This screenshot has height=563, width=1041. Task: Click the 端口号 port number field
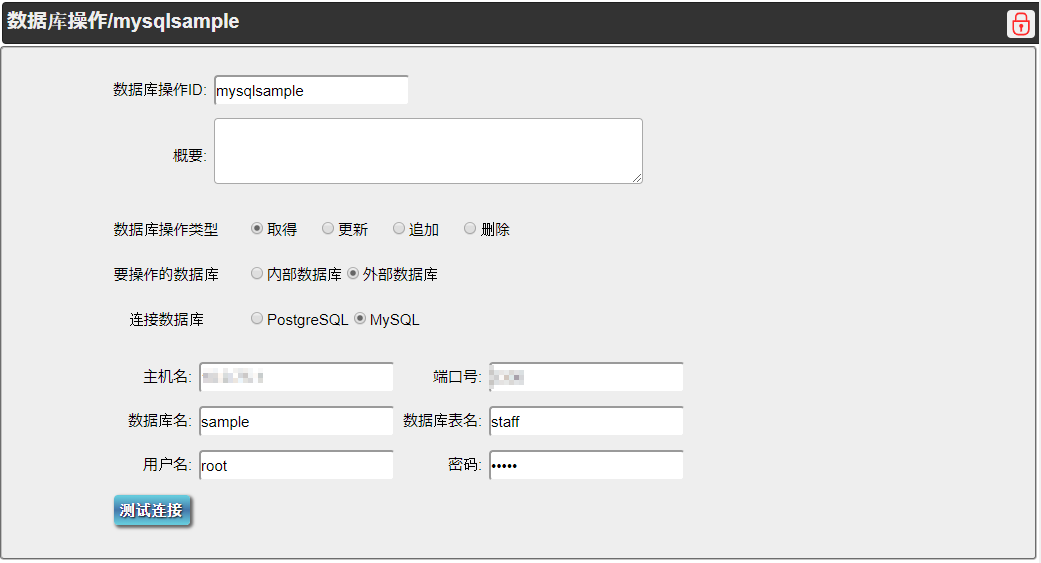[x=586, y=377]
